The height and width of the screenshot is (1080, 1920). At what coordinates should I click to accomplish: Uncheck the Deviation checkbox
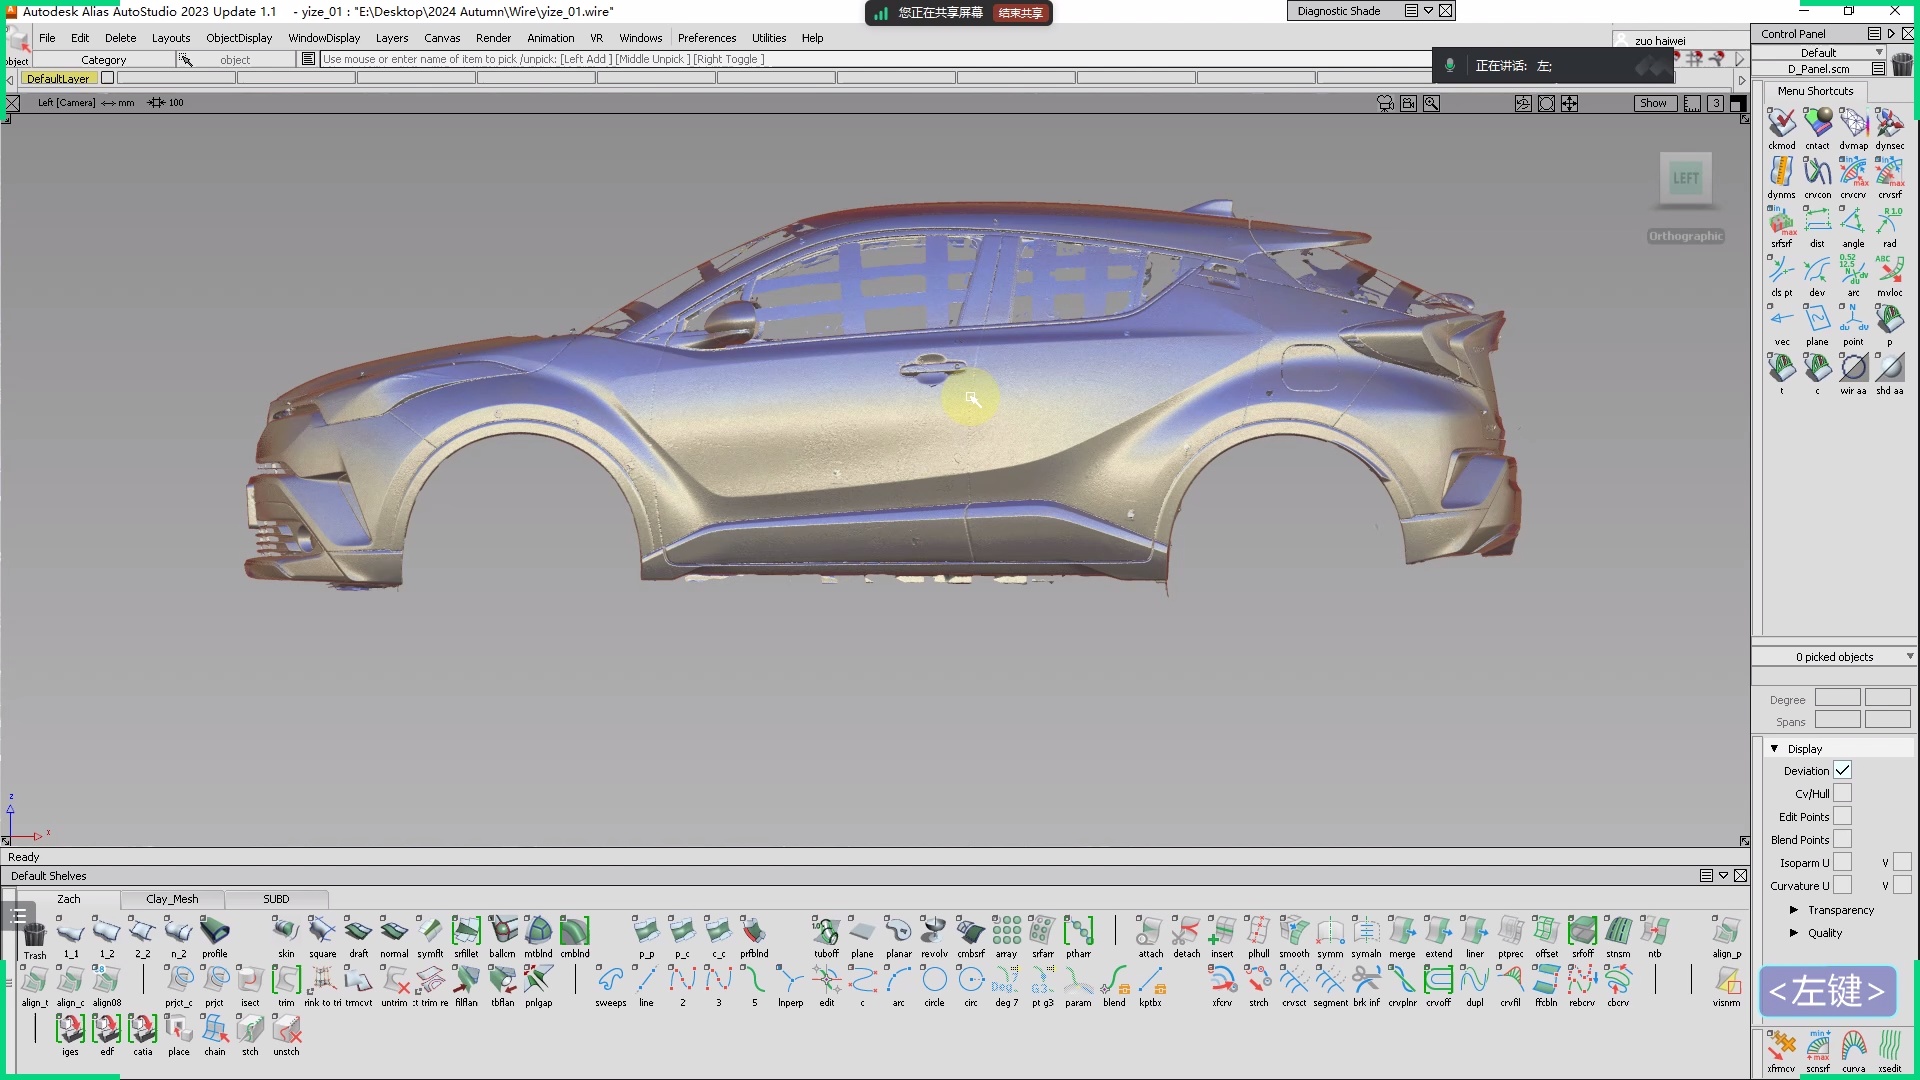coord(1842,770)
